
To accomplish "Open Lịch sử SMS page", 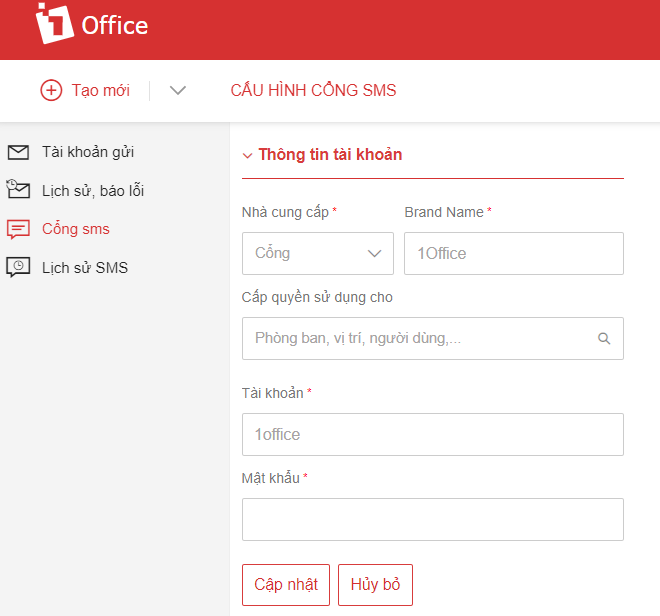I will pos(85,268).
